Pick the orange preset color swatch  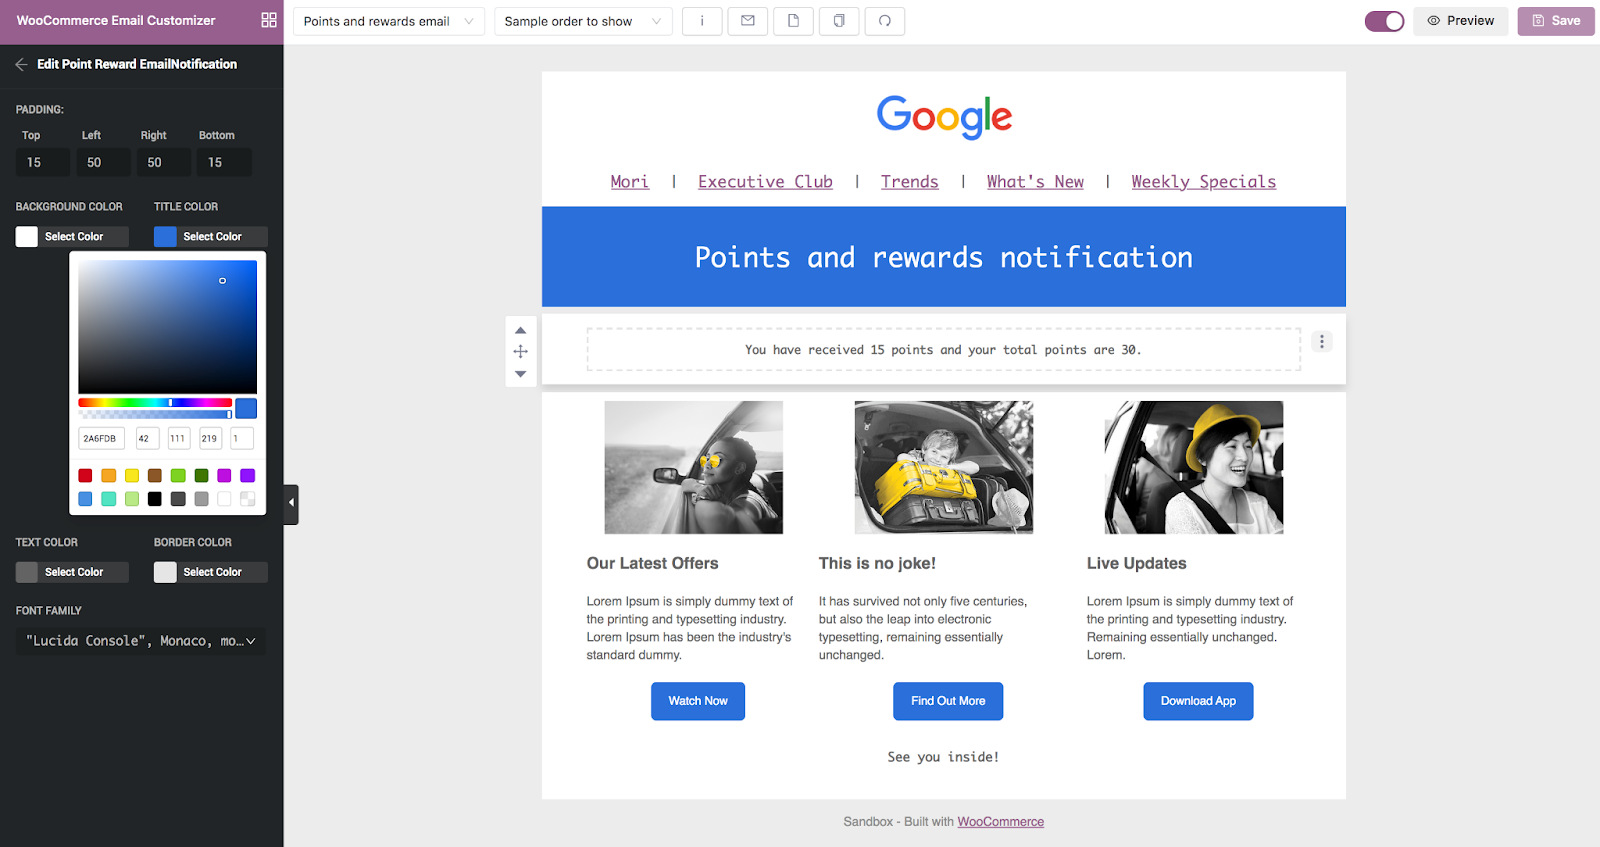click(x=108, y=476)
